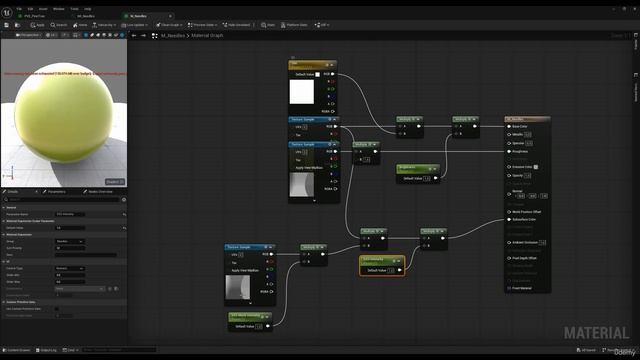Open the Window menu

[59, 9]
